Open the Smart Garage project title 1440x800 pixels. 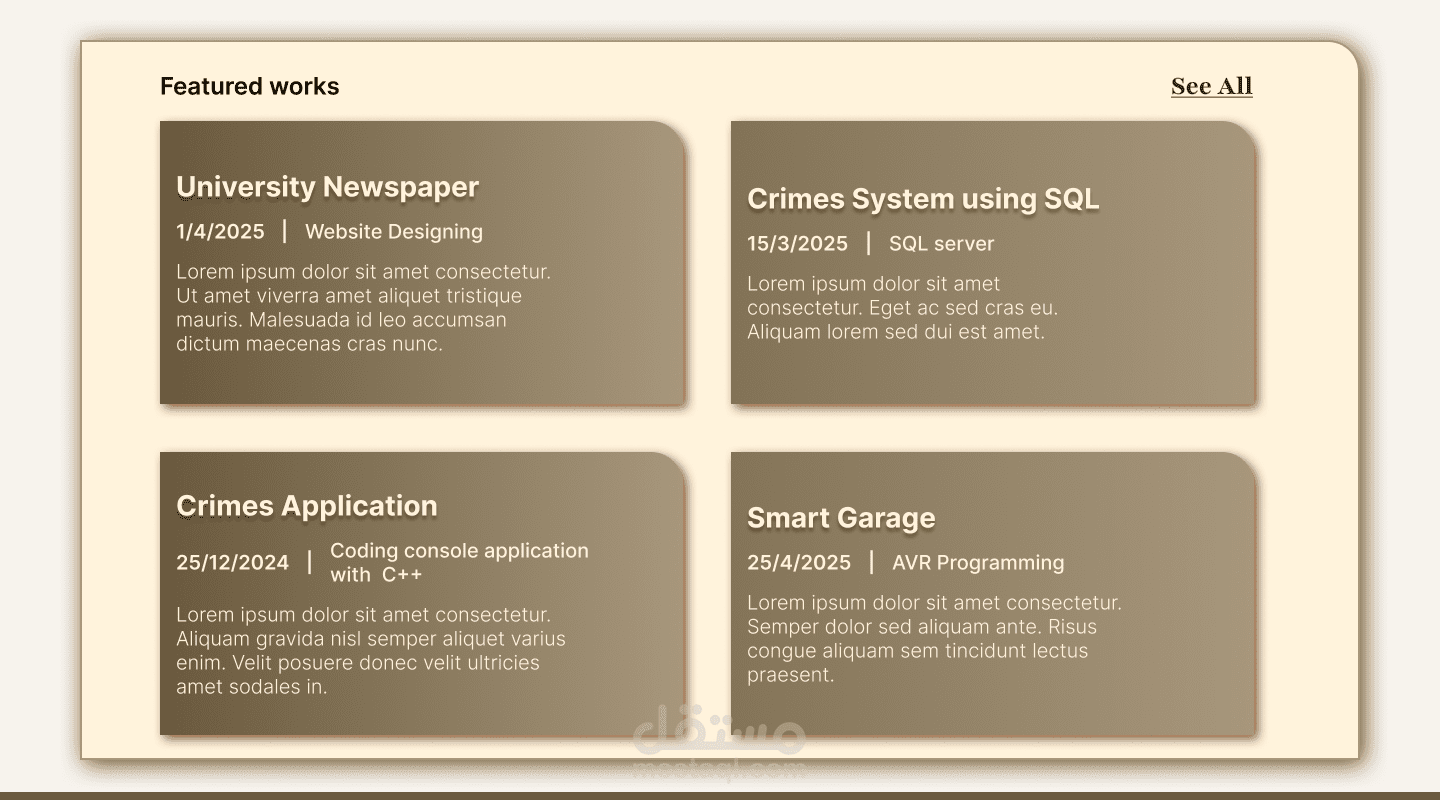point(841,518)
